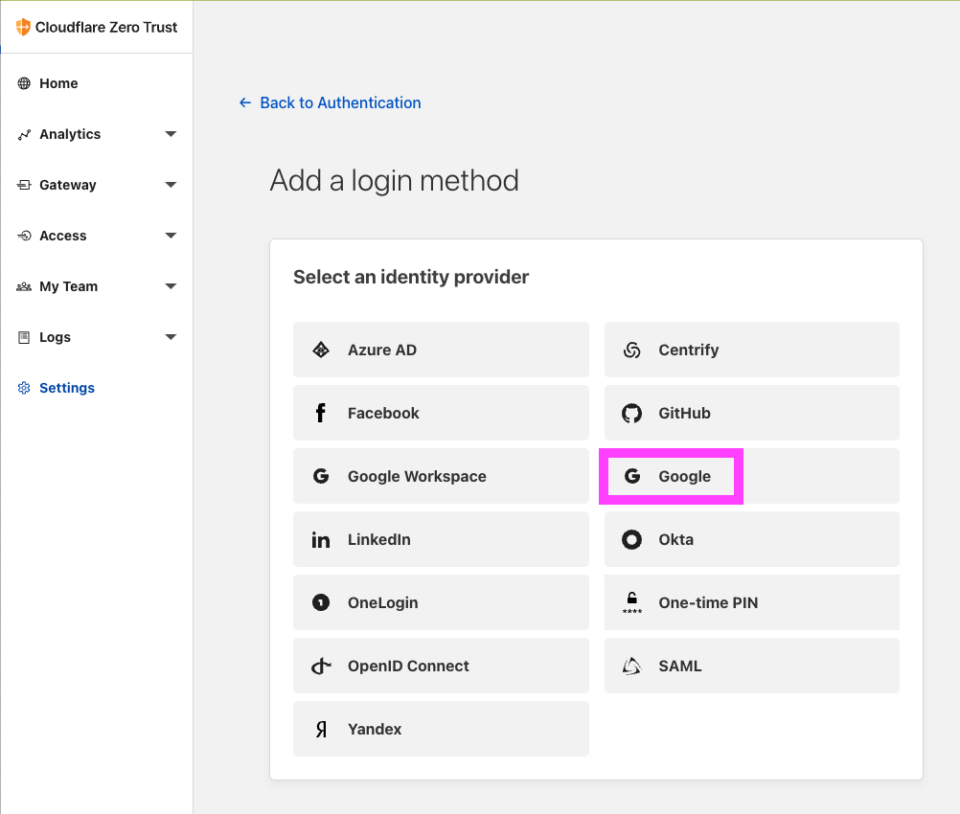Expand the Gateway menu arrow
960x814 pixels.
[171, 185]
